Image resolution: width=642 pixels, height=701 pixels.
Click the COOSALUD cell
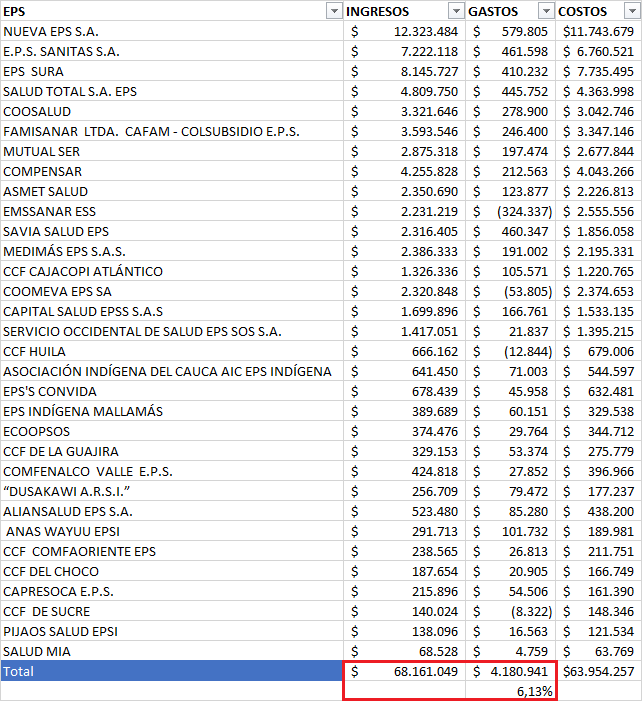pos(172,111)
